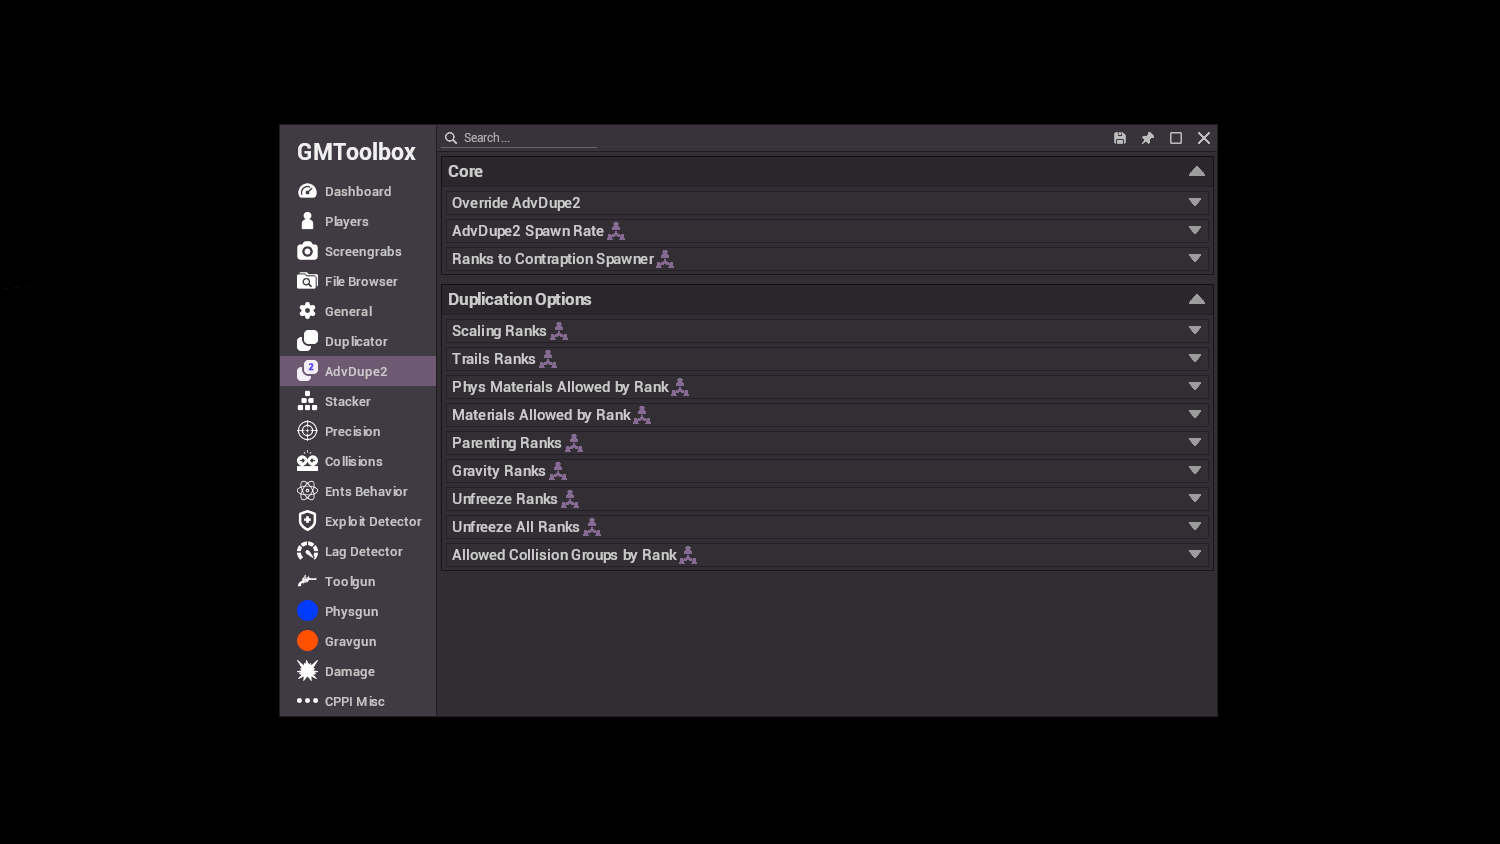The height and width of the screenshot is (844, 1500).
Task: Open the AdvDupe2 sidebar tab
Action: coord(358,371)
